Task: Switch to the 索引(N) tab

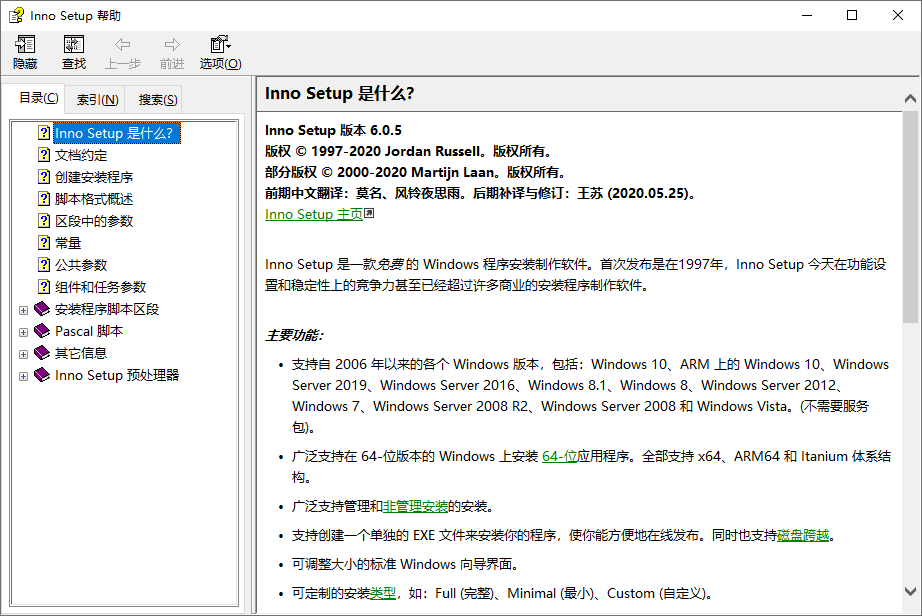Action: (x=96, y=98)
